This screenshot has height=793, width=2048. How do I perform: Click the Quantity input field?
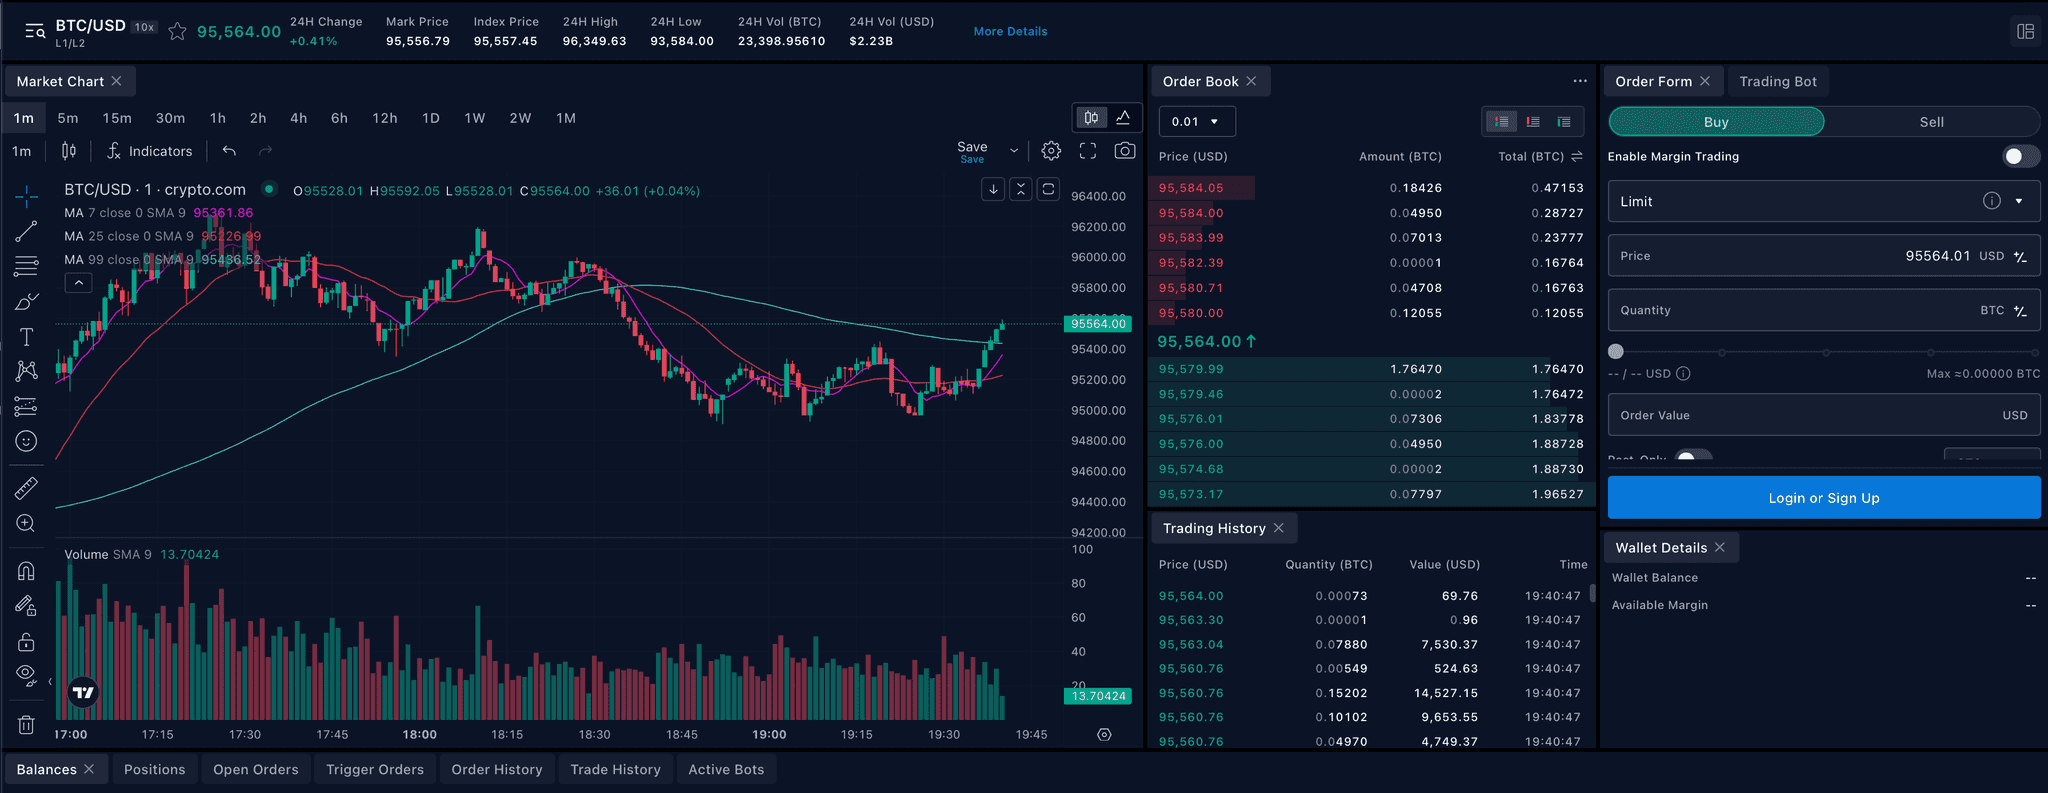click(x=1824, y=310)
